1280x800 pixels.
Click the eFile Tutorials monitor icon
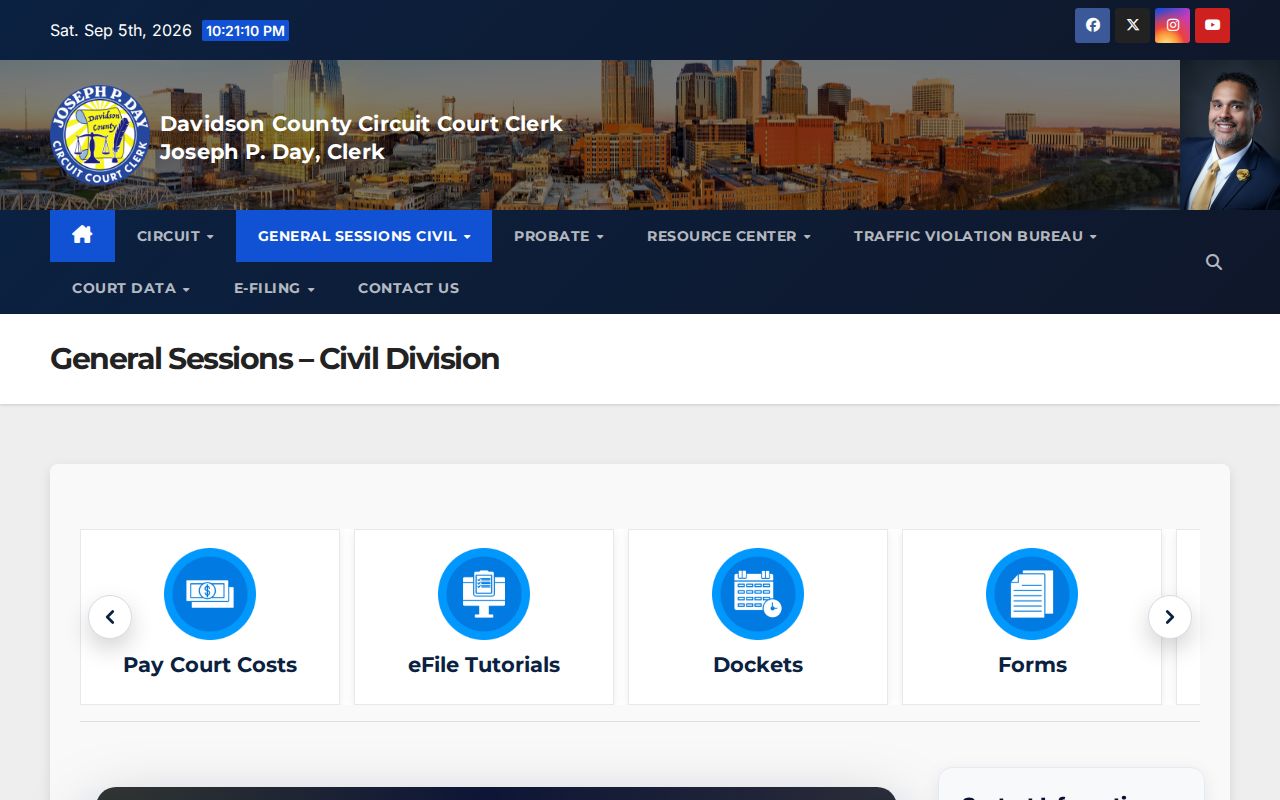484,594
